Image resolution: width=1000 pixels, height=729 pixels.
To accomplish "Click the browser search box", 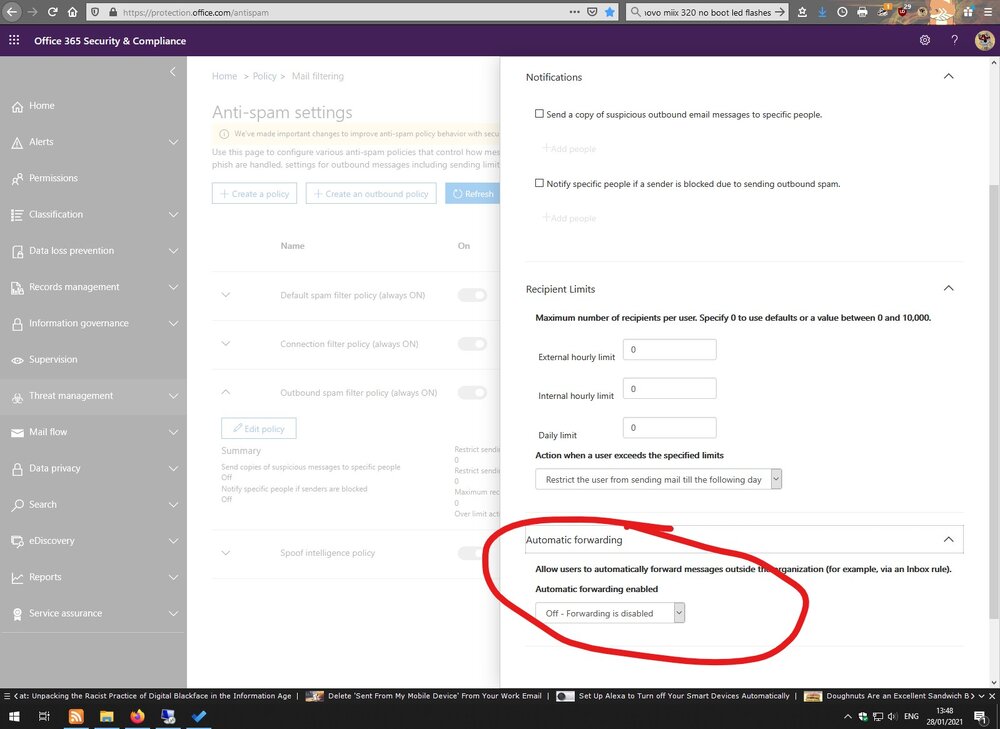I will coord(707,12).
